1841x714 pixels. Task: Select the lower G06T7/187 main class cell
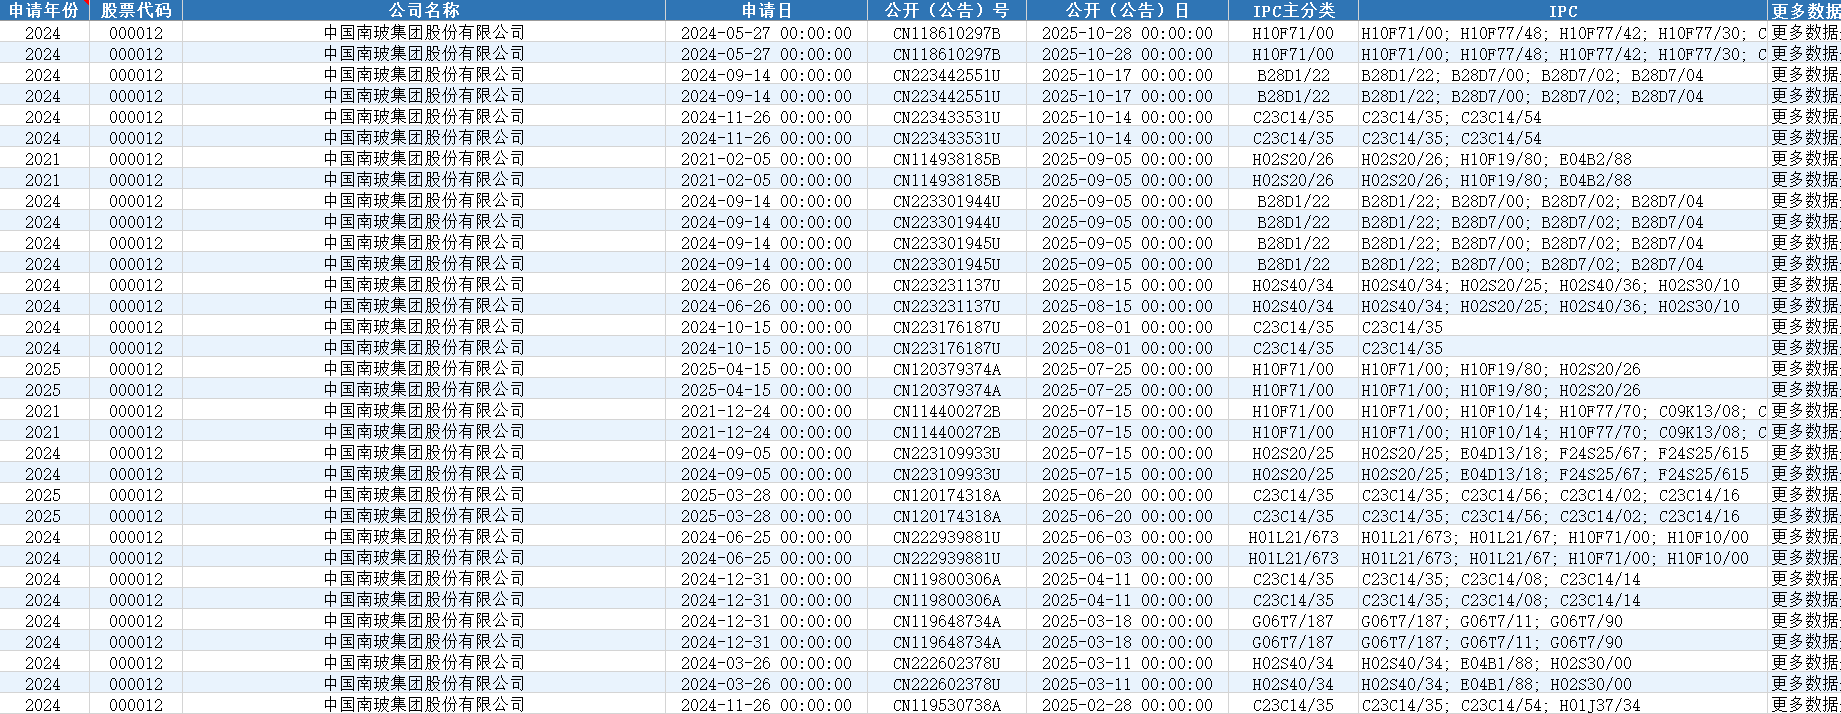click(1293, 641)
